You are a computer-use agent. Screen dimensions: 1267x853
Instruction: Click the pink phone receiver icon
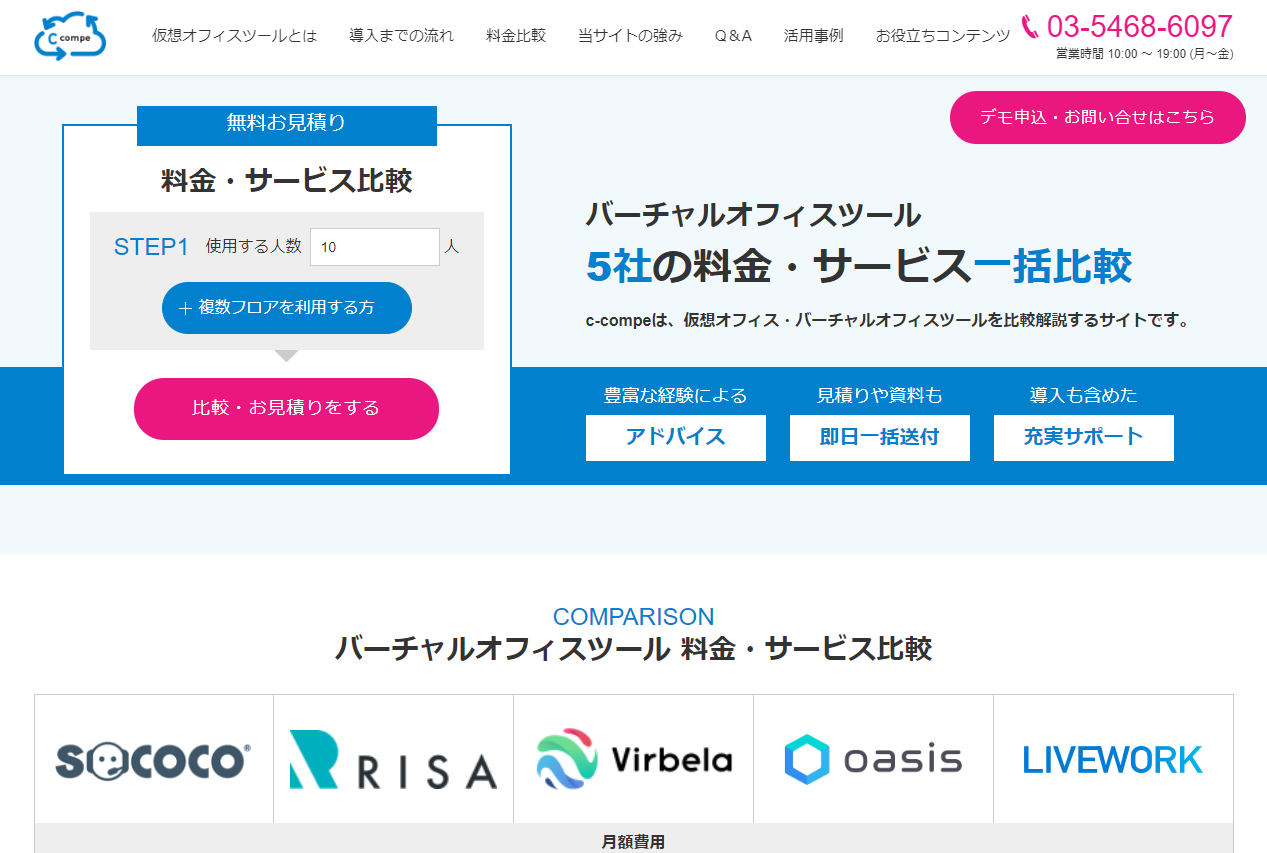(1031, 24)
